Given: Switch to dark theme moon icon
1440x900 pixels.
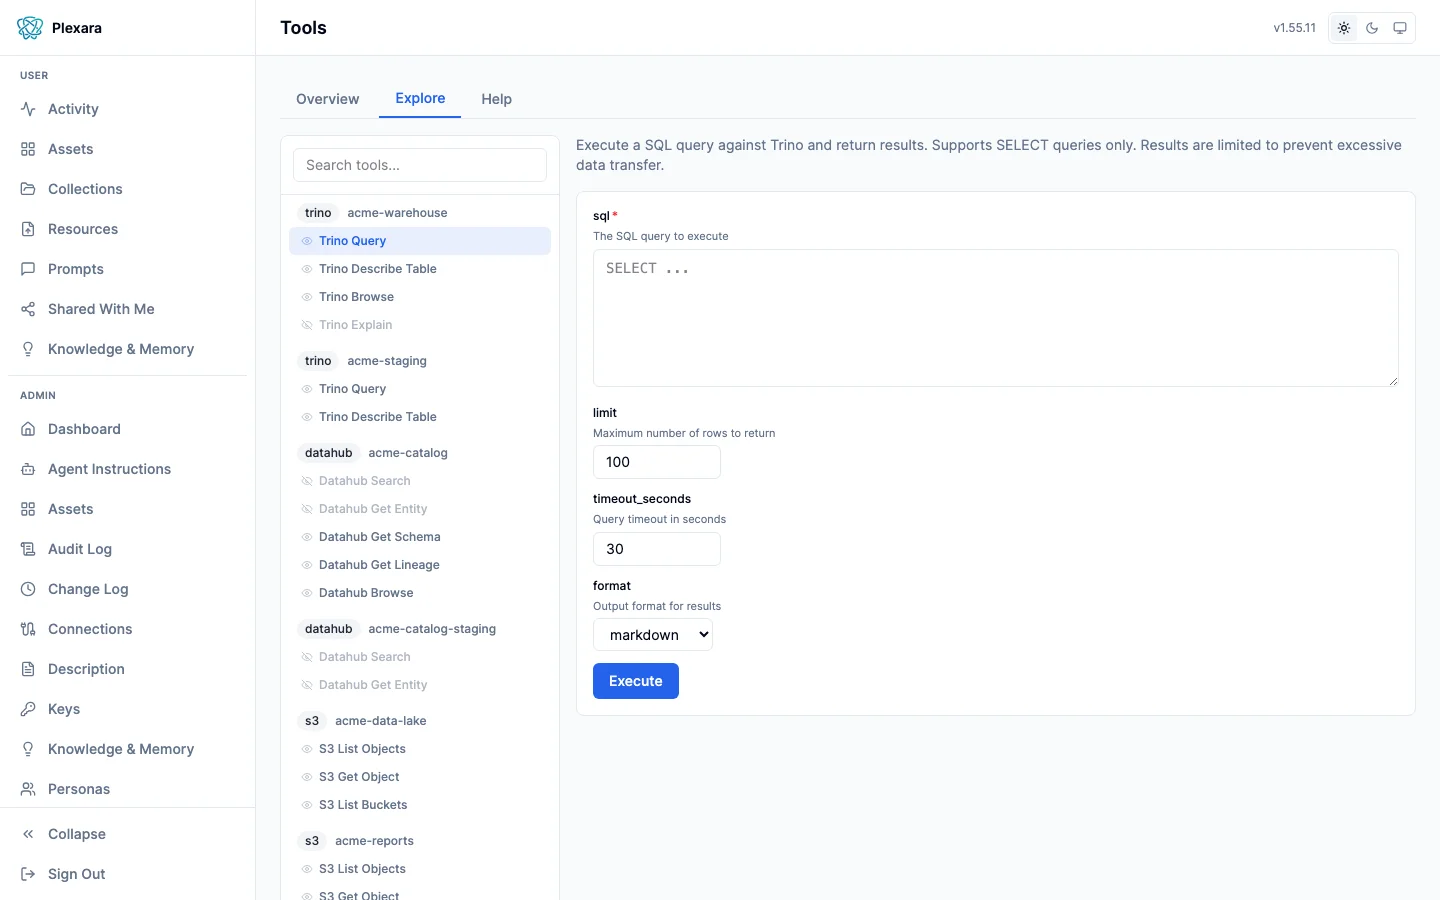Looking at the screenshot, I should (x=1372, y=28).
